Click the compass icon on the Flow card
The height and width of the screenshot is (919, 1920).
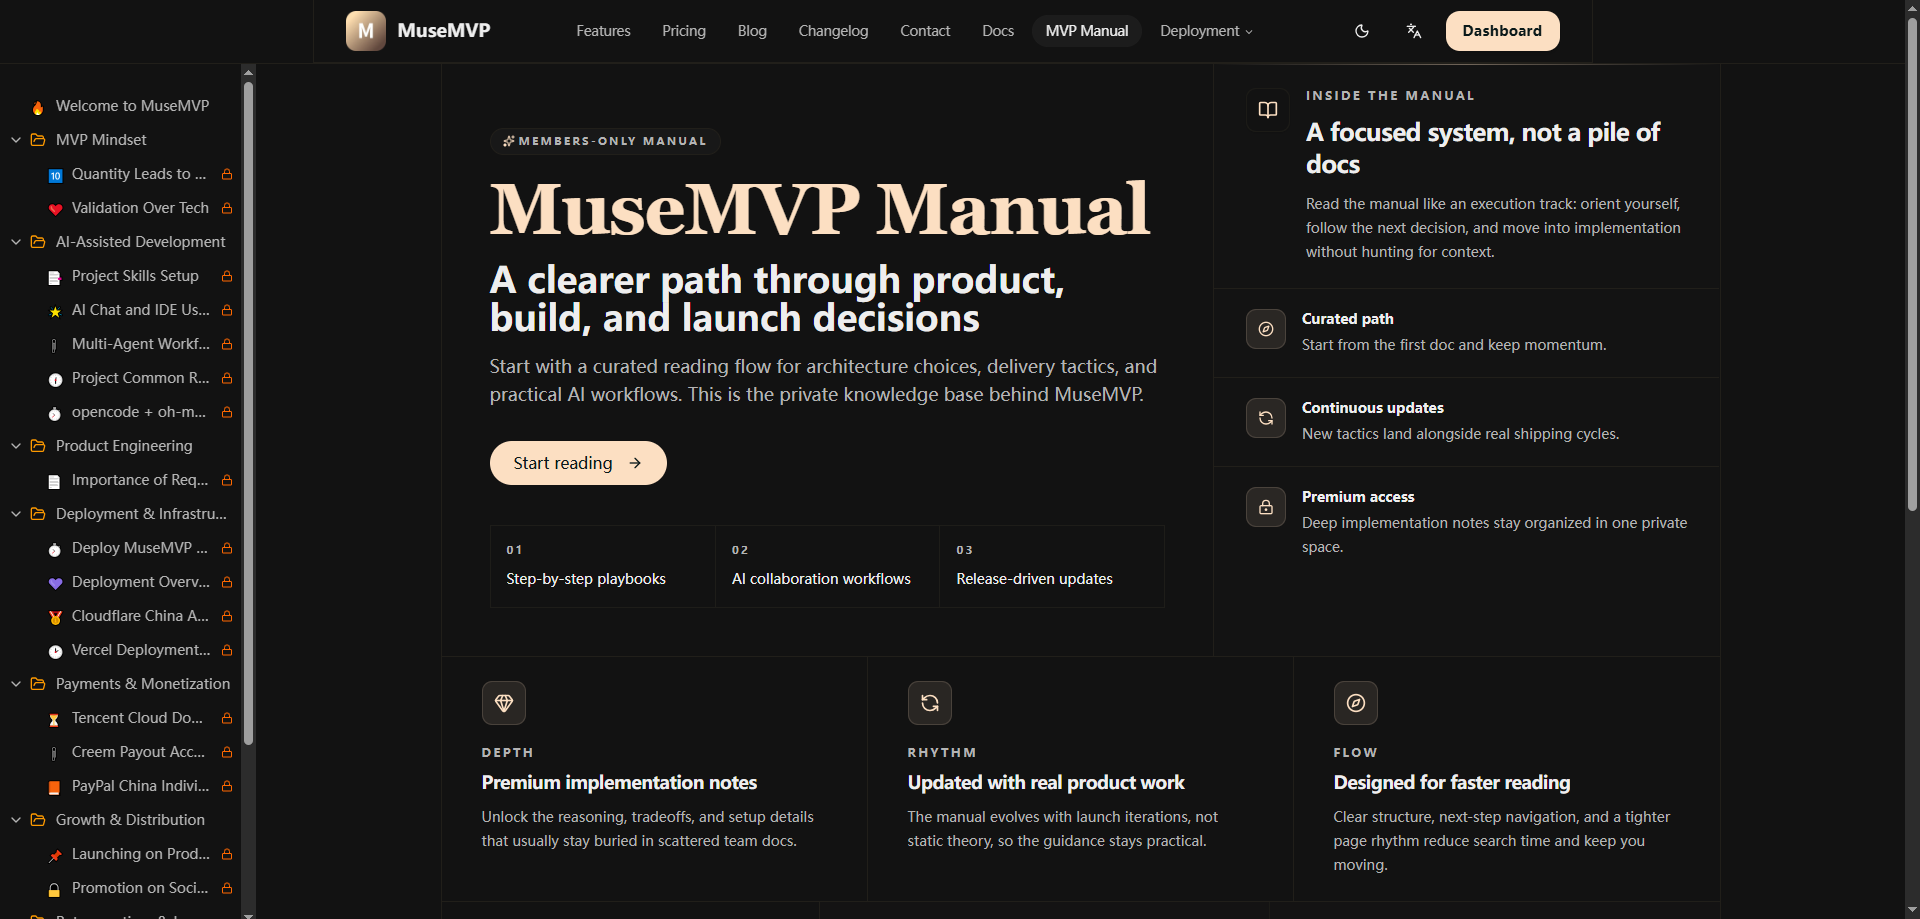pyautogui.click(x=1355, y=703)
